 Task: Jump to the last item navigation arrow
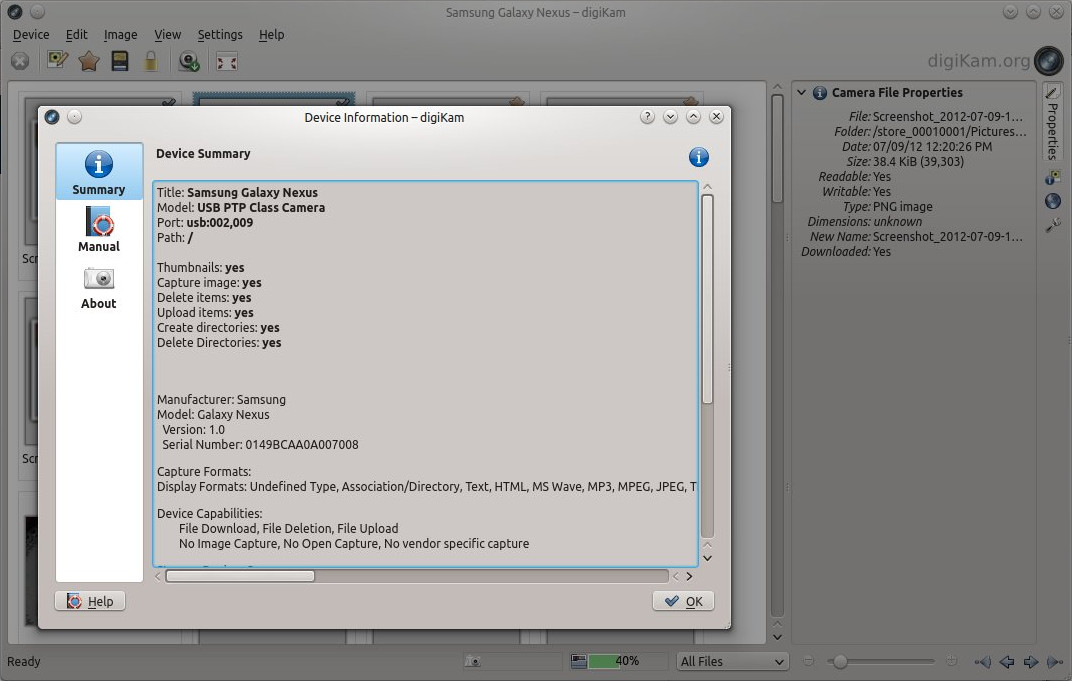(1055, 661)
